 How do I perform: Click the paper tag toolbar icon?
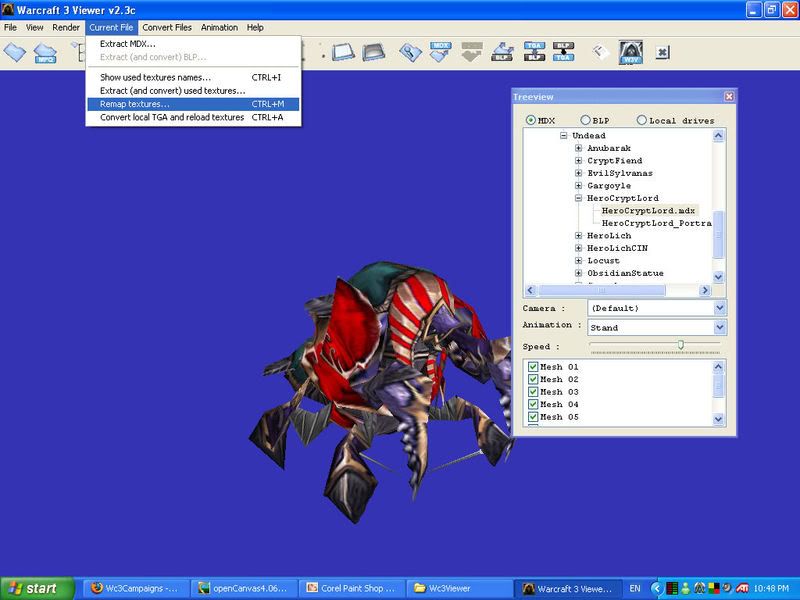tap(600, 52)
